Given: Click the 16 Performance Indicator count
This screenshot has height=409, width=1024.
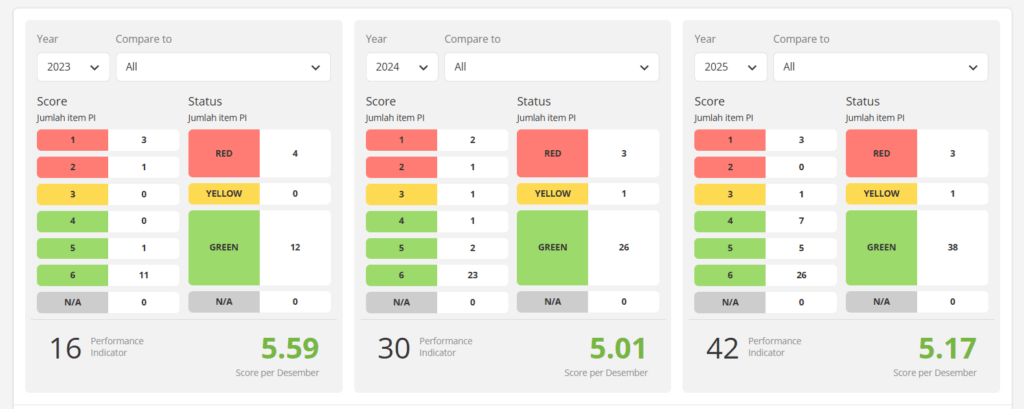Looking at the screenshot, I should pos(65,348).
